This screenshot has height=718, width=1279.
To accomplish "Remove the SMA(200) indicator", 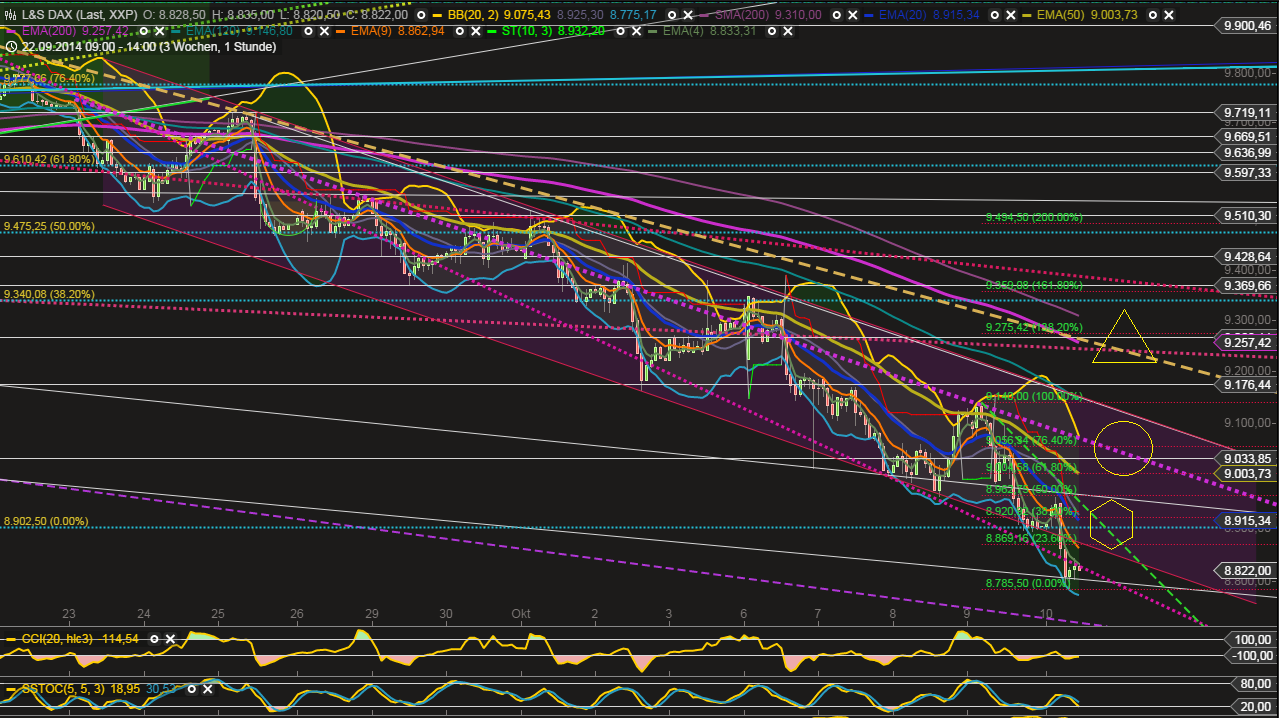I will tap(853, 15).
